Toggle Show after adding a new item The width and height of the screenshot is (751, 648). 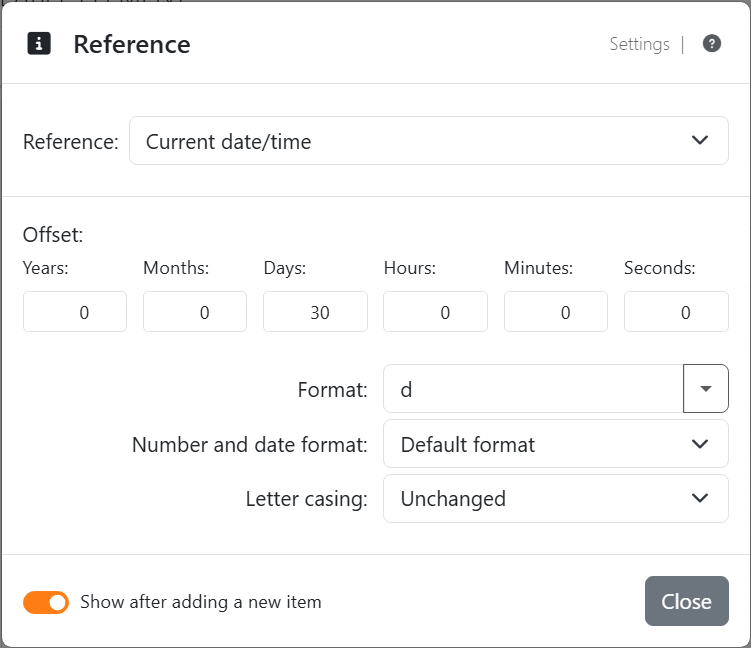coord(46,603)
